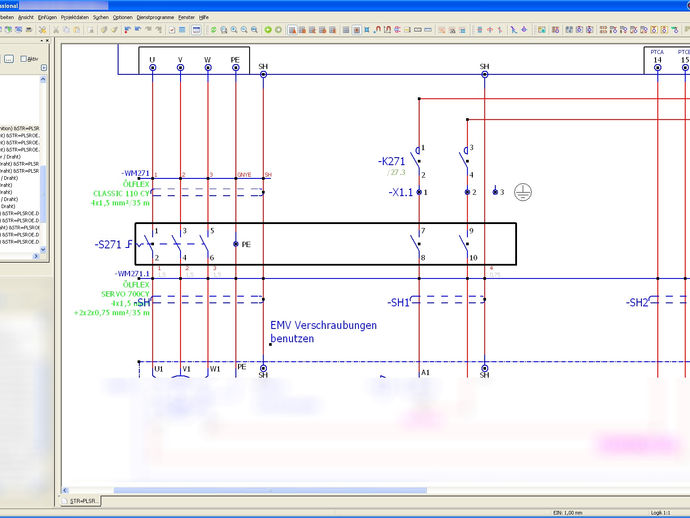690x518 pixels.
Task: Open the Hilfe menu
Action: click(204, 17)
